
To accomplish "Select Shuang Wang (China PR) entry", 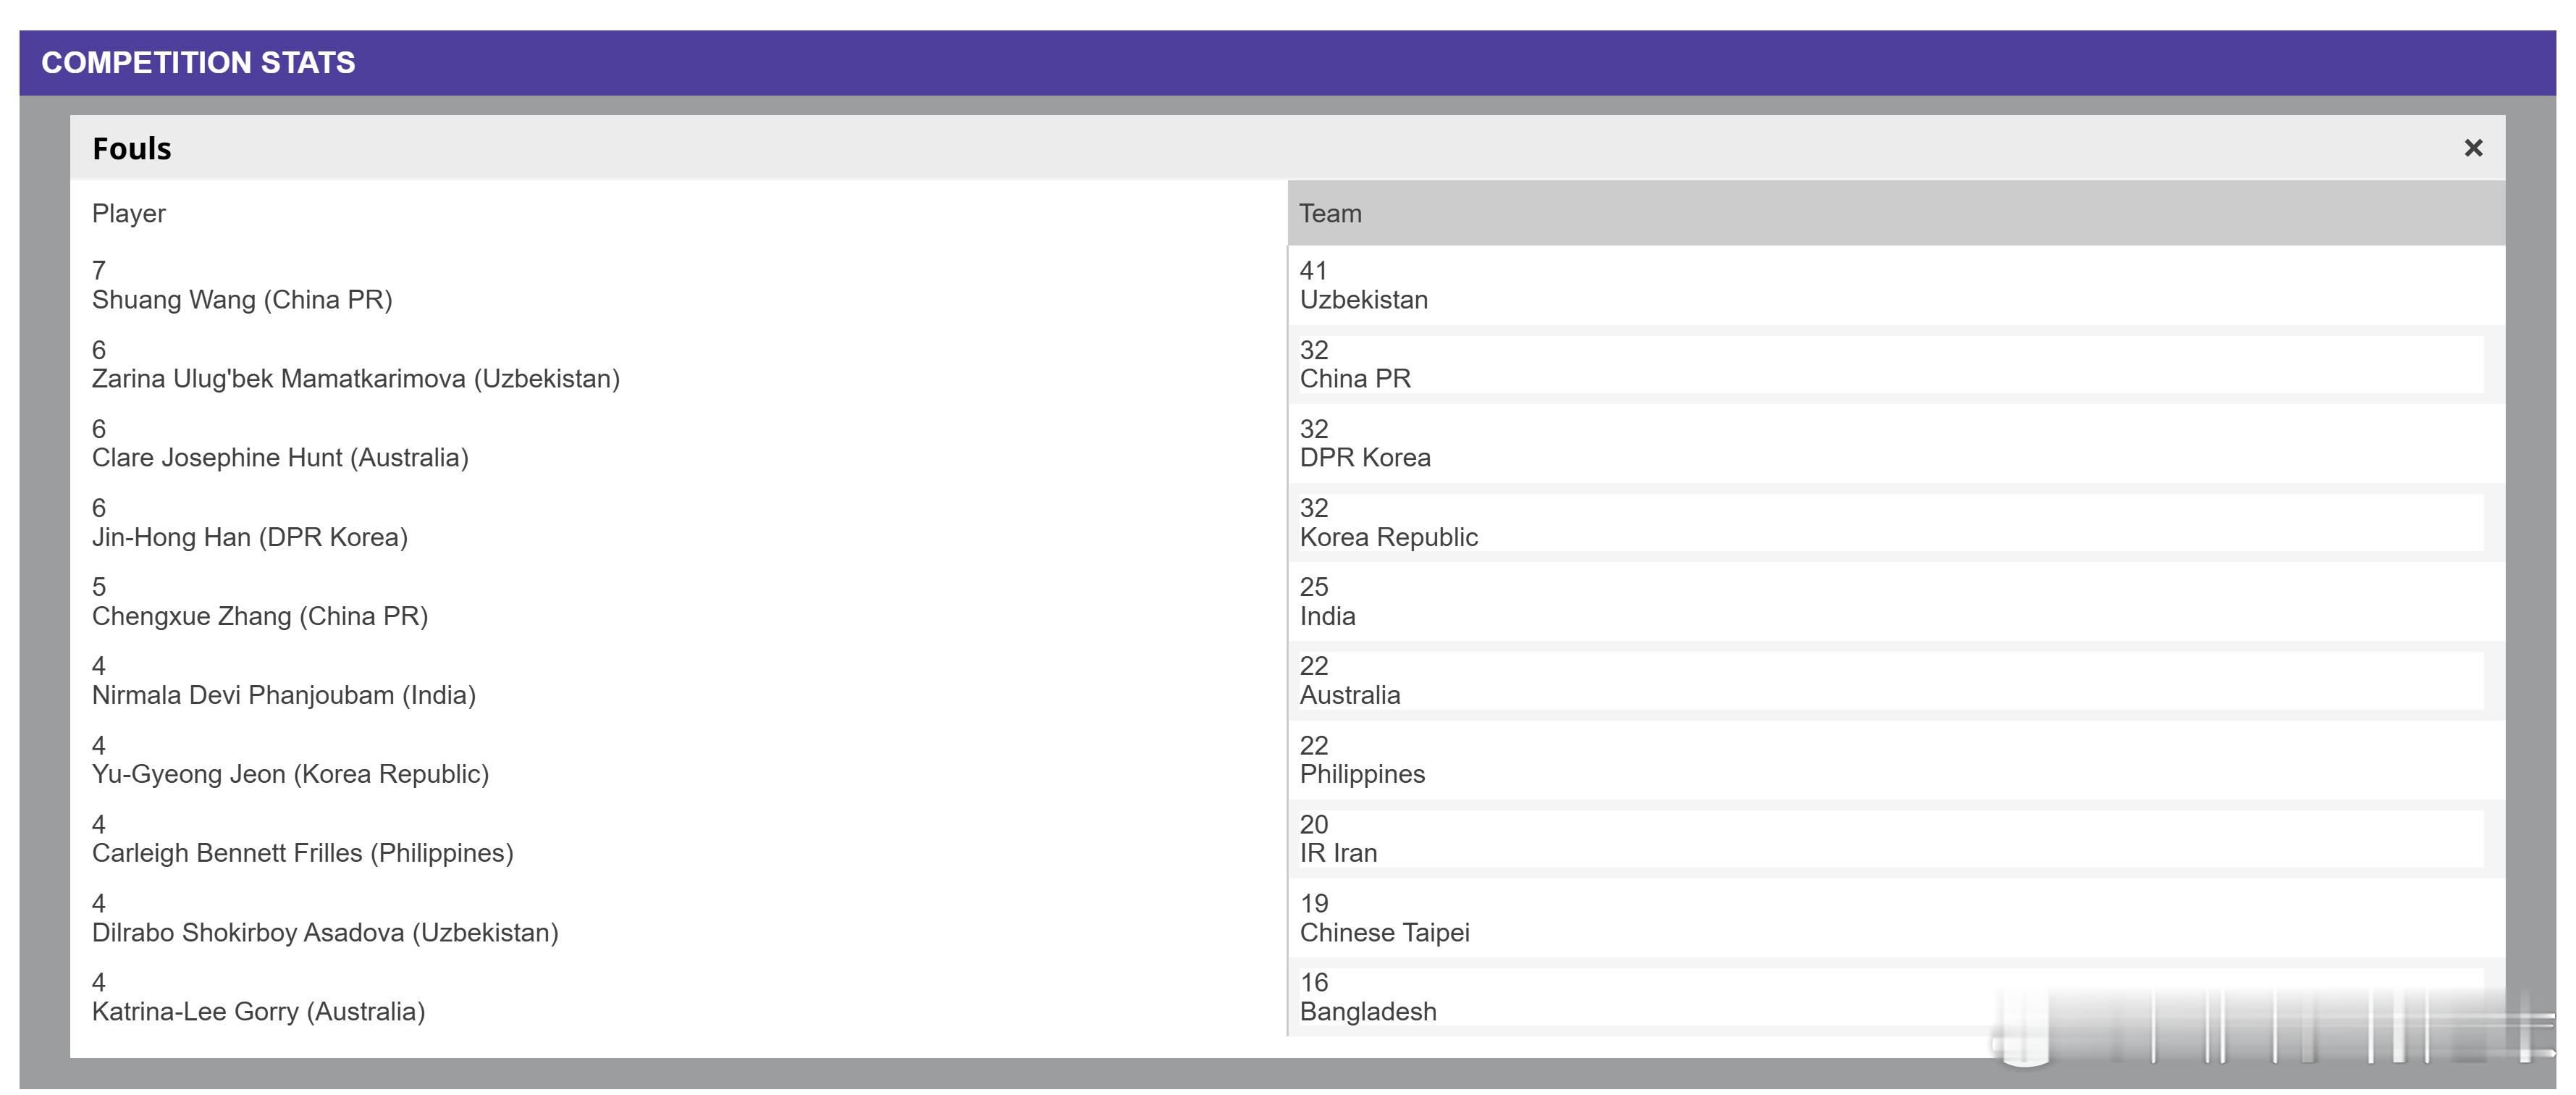I will point(242,299).
